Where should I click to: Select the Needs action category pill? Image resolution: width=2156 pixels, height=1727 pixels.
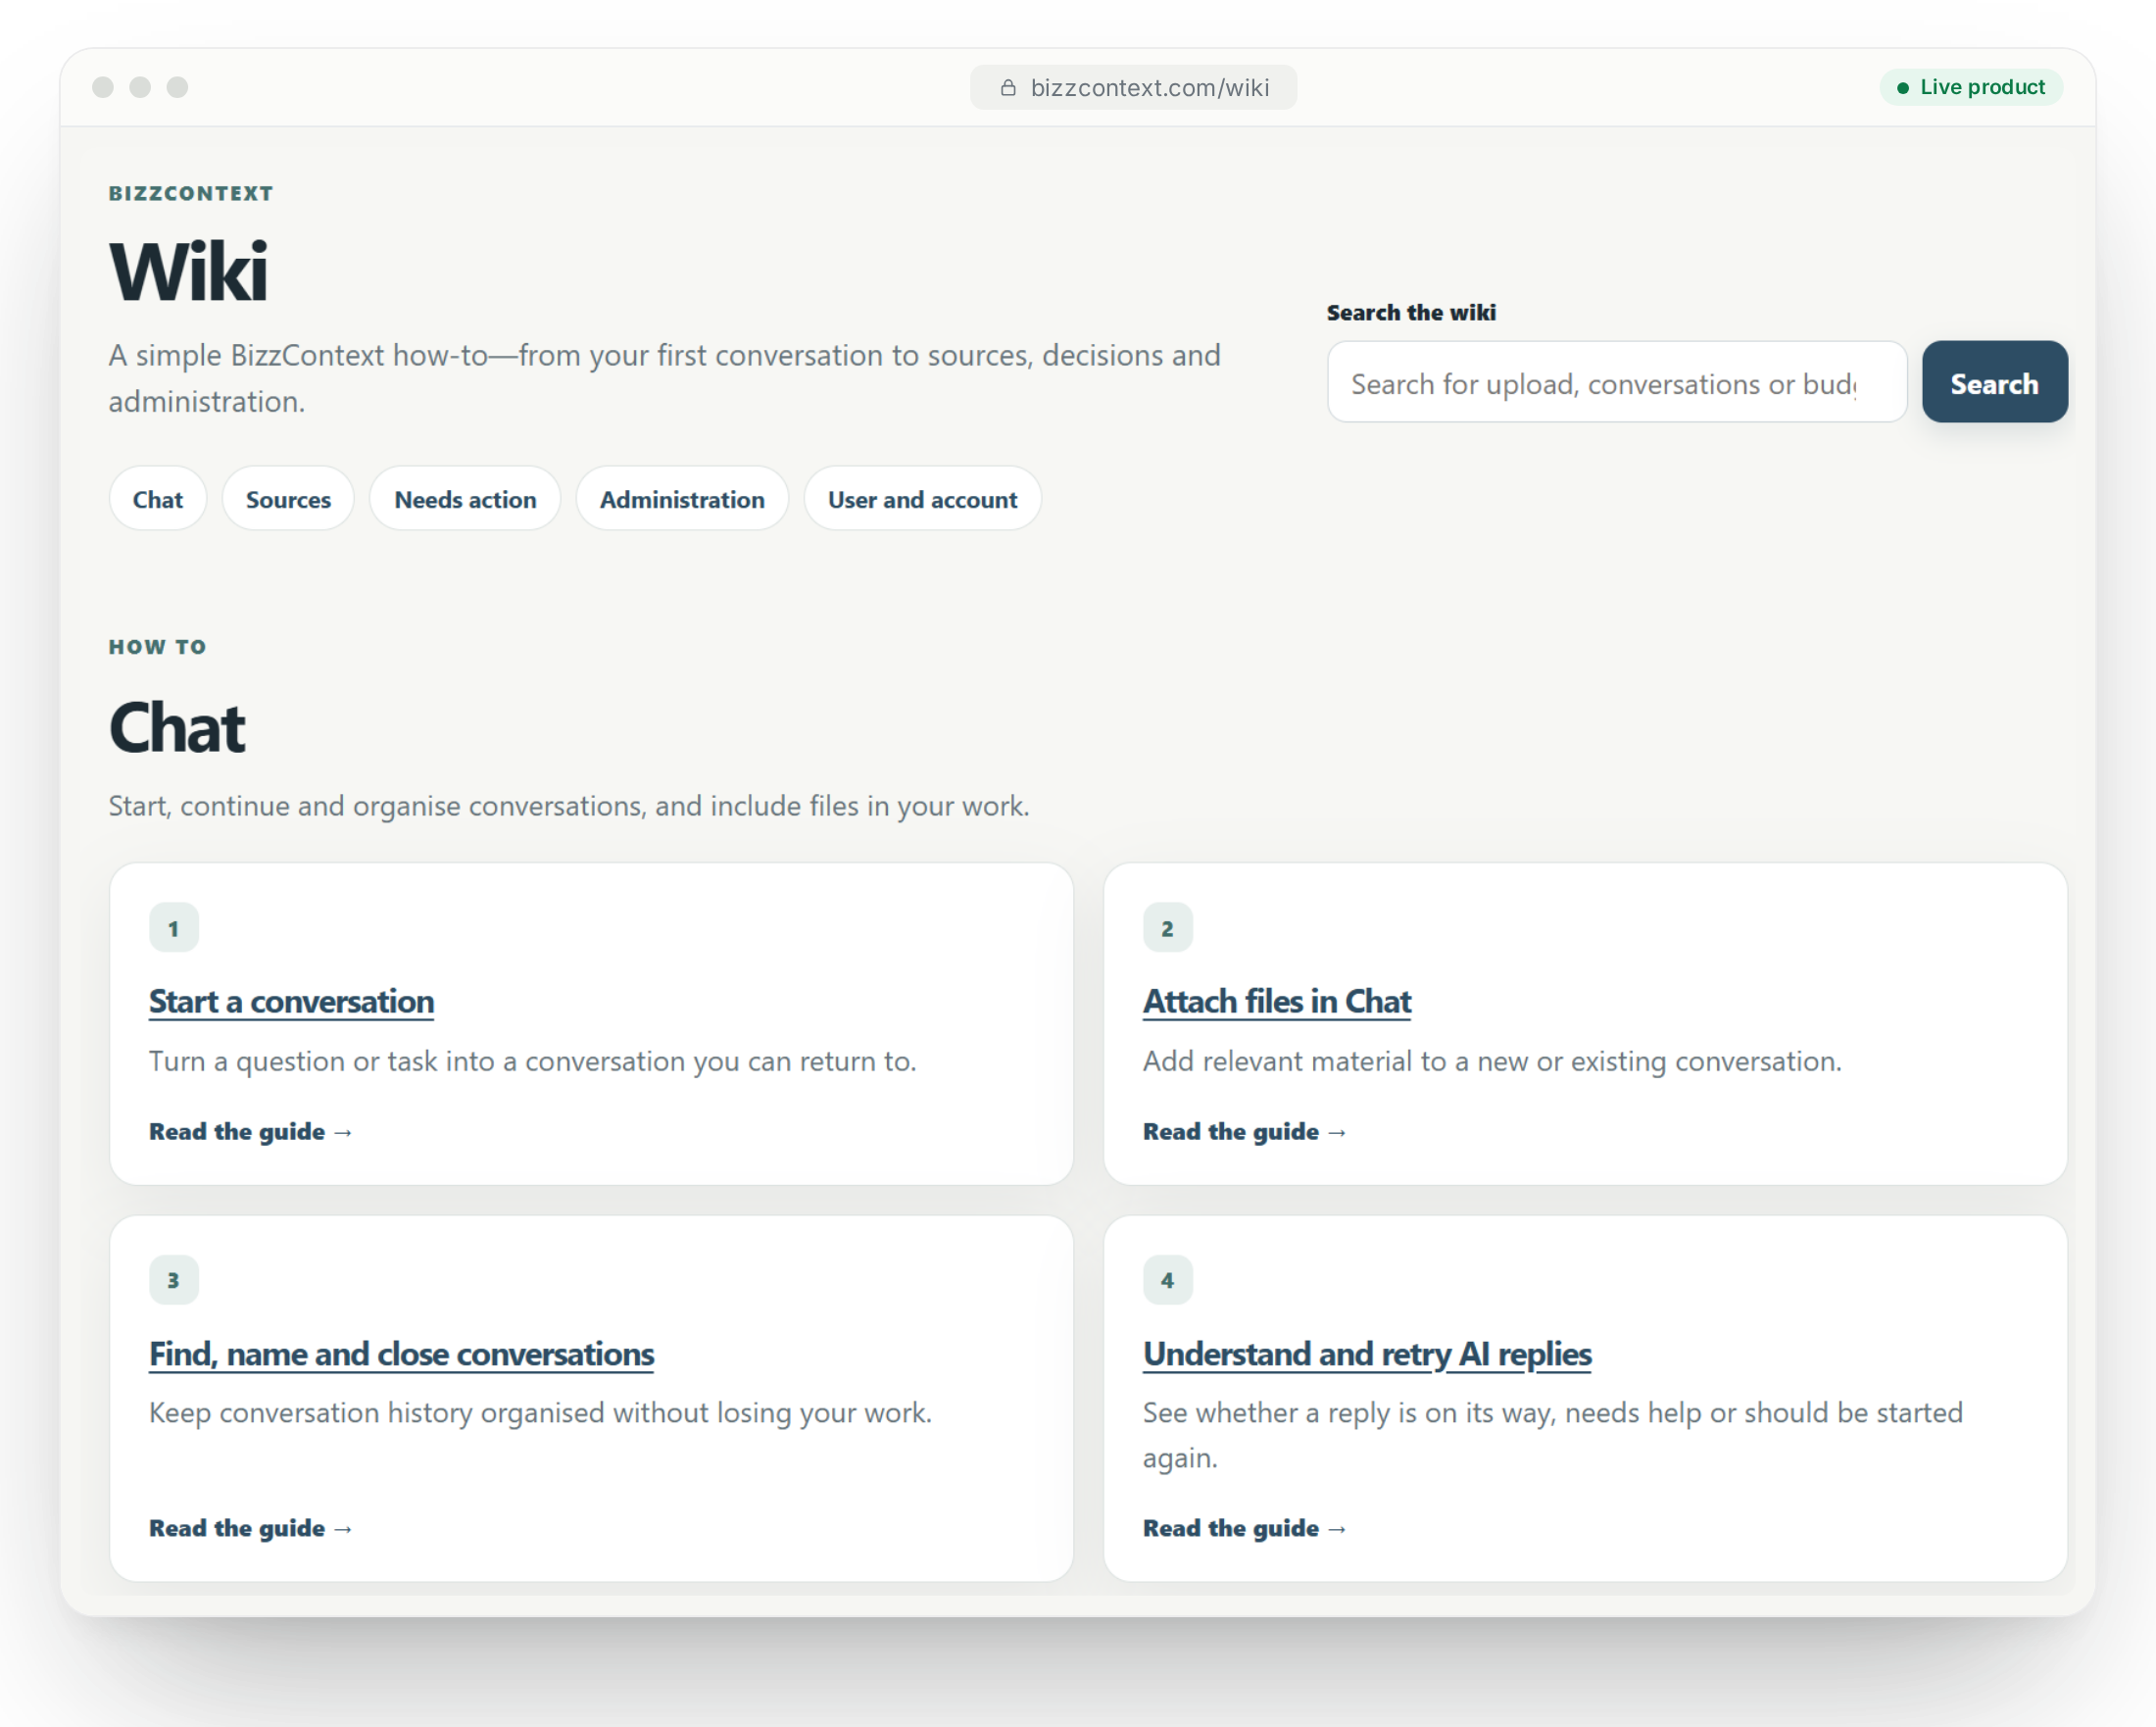[465, 498]
